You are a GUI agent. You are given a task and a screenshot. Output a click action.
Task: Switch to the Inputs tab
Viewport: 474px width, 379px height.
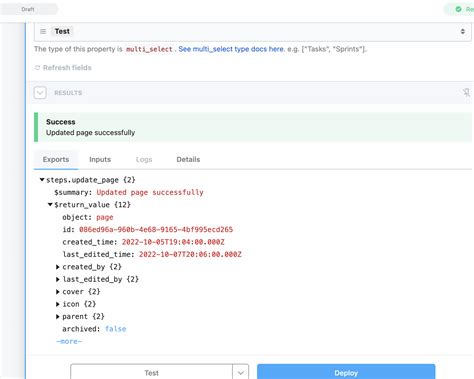coord(100,160)
